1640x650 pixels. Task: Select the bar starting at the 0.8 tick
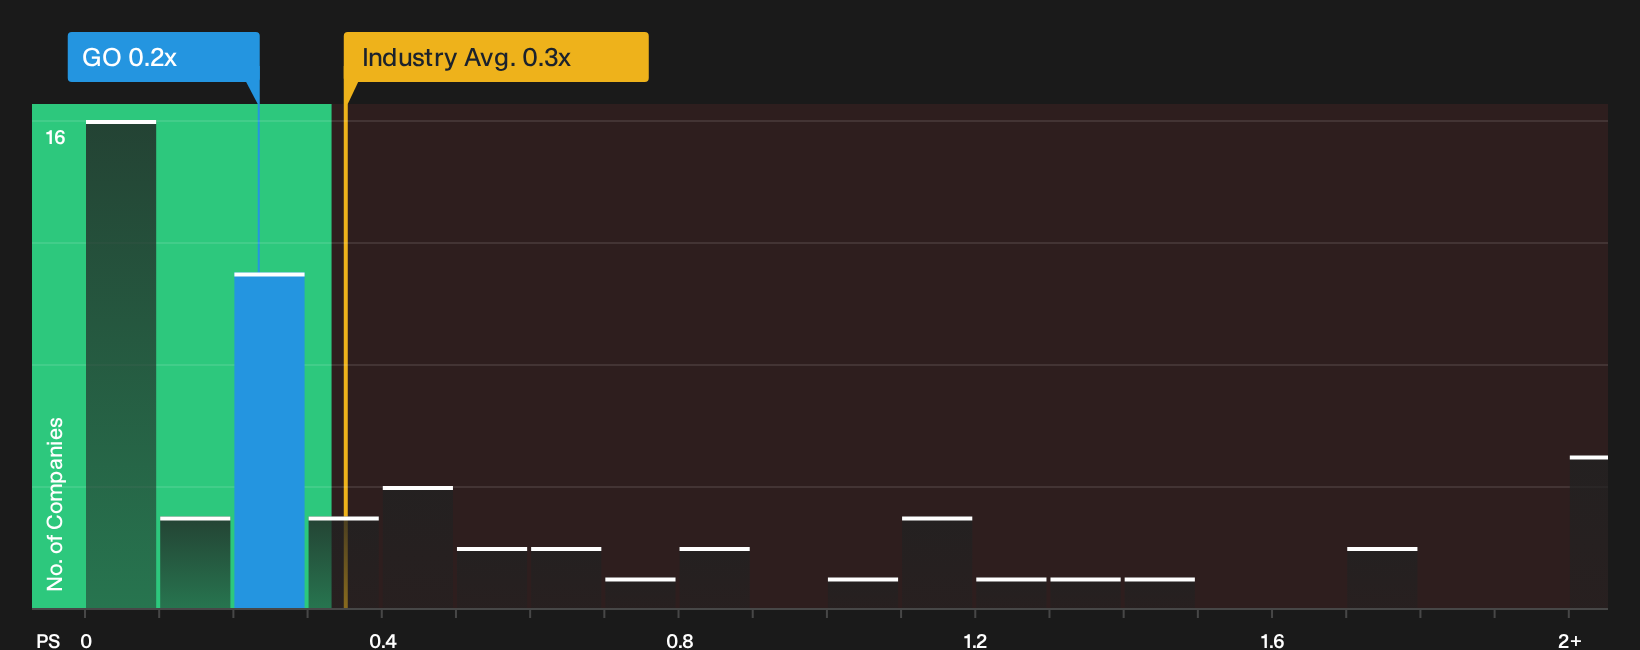tap(715, 577)
